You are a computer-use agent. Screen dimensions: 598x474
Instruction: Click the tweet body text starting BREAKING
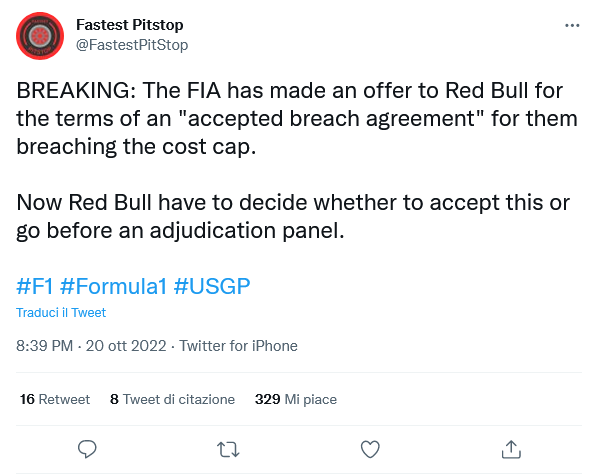(x=297, y=119)
